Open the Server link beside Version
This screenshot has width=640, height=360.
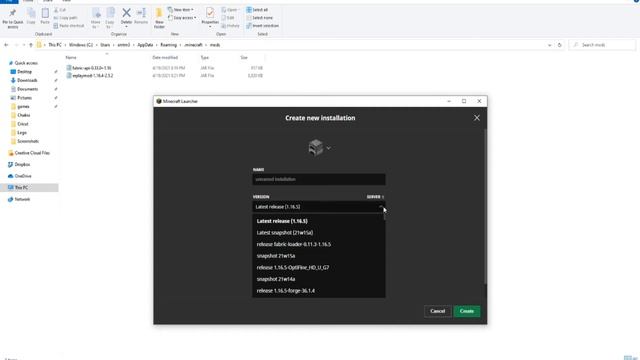(375, 197)
